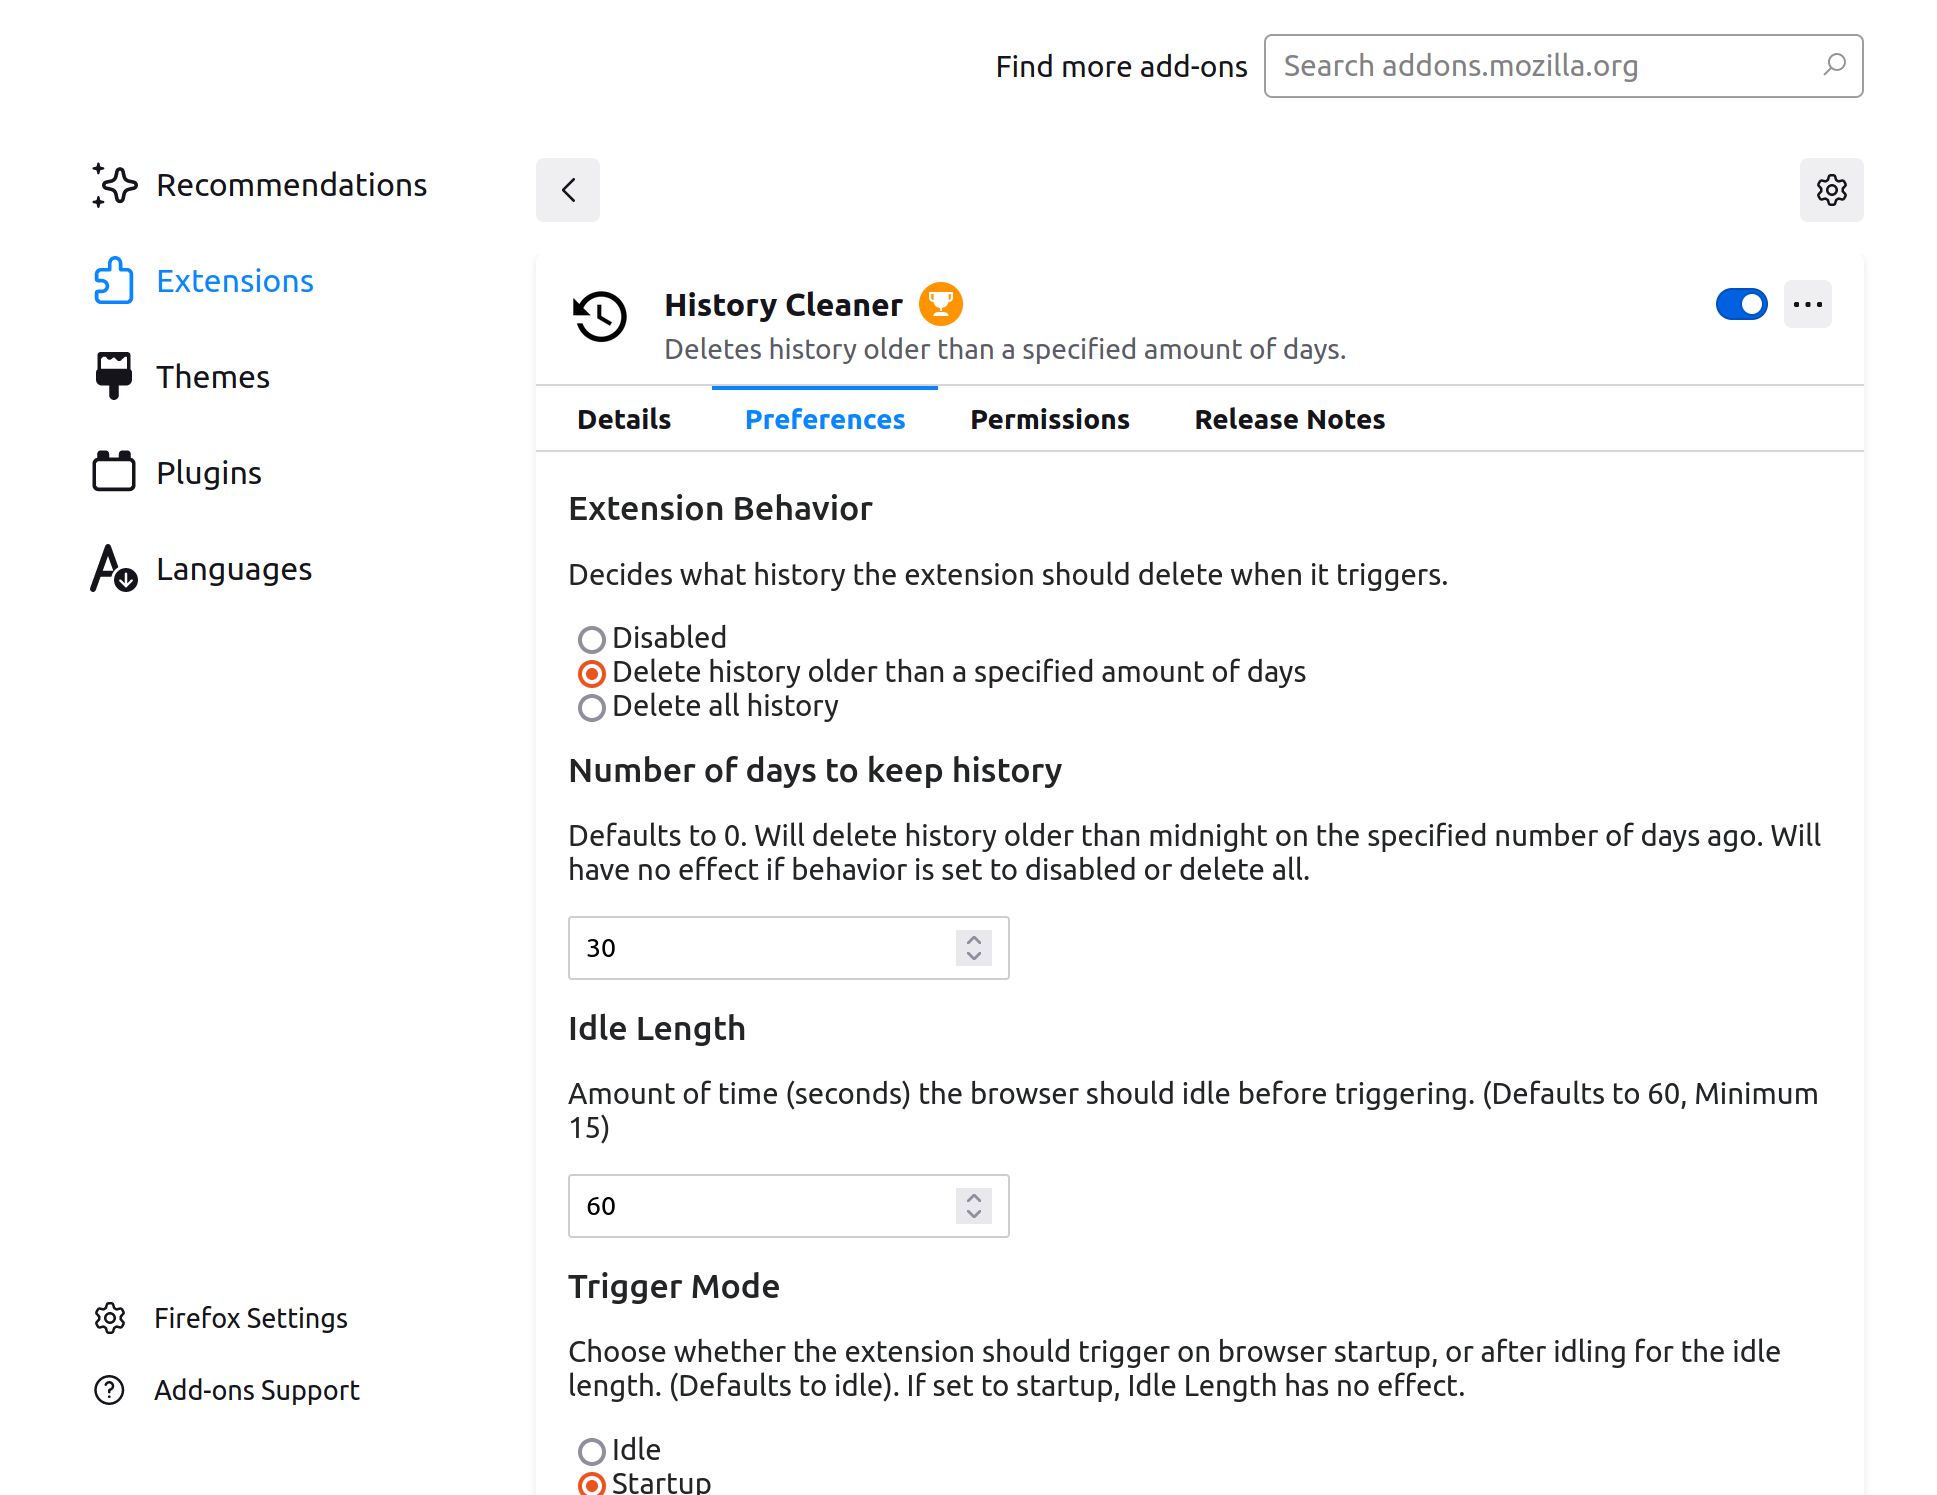Disable the History Cleaner extension
Image resolution: width=1937 pixels, height=1495 pixels.
click(x=1740, y=304)
